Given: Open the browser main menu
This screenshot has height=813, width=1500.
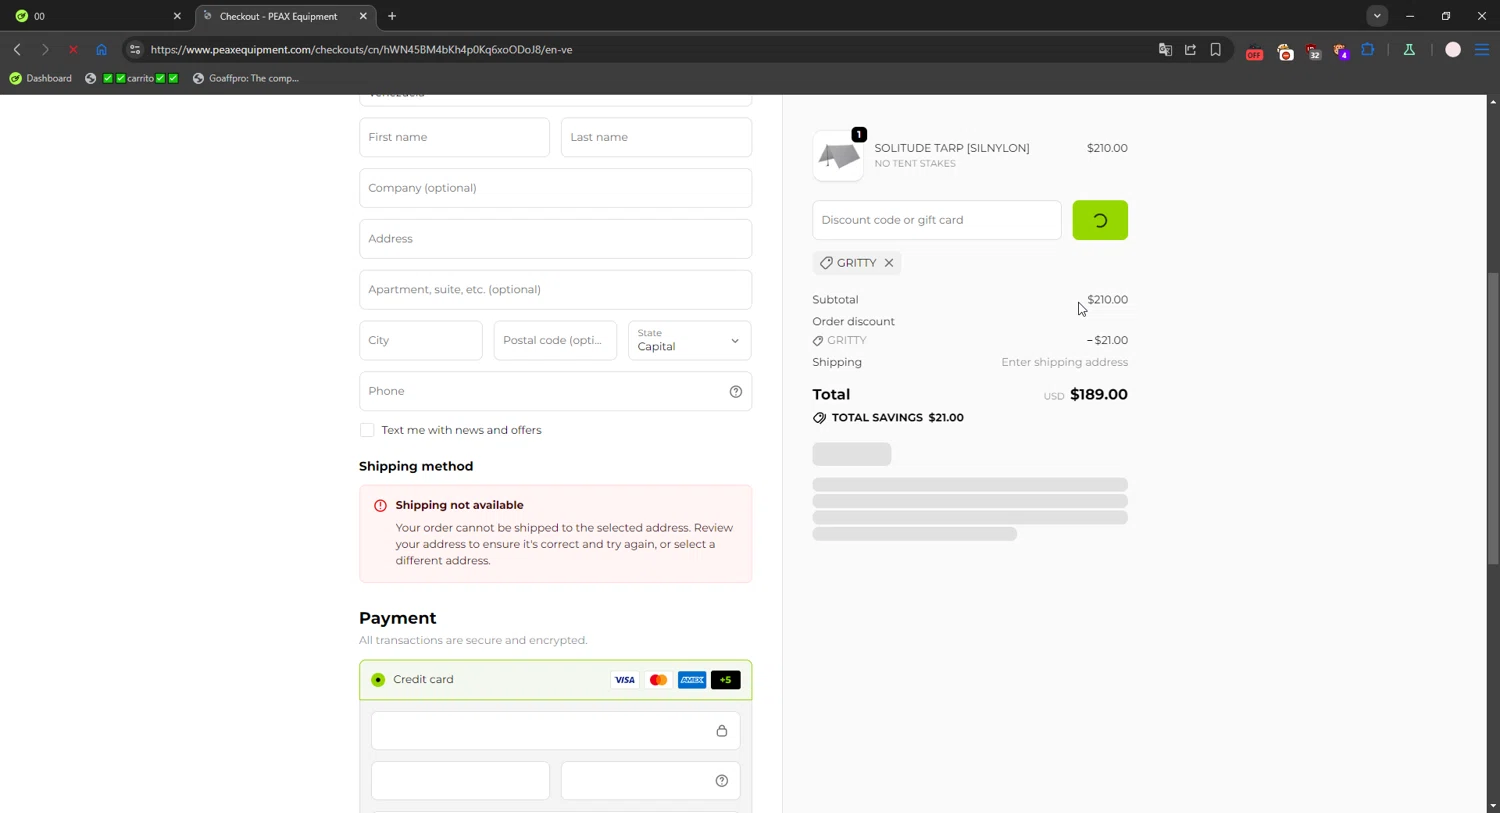Looking at the screenshot, I should pos(1482,49).
